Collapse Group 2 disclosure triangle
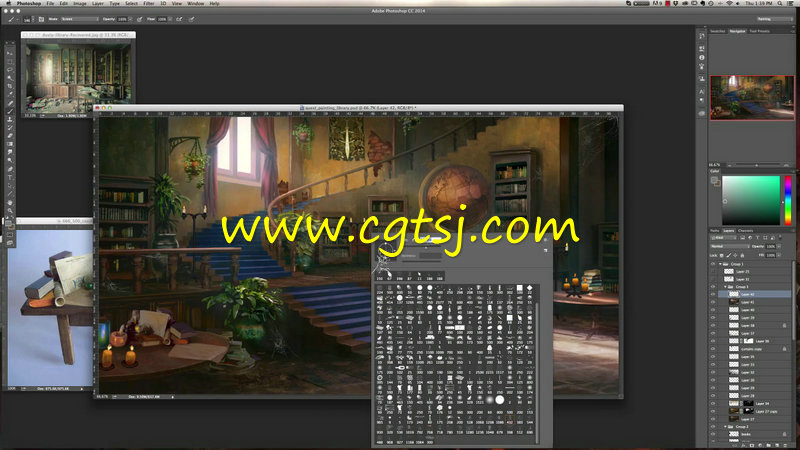 (726, 427)
